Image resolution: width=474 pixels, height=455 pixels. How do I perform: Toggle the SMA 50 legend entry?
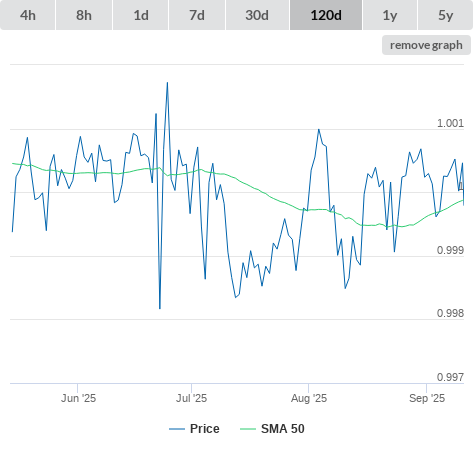point(283,429)
